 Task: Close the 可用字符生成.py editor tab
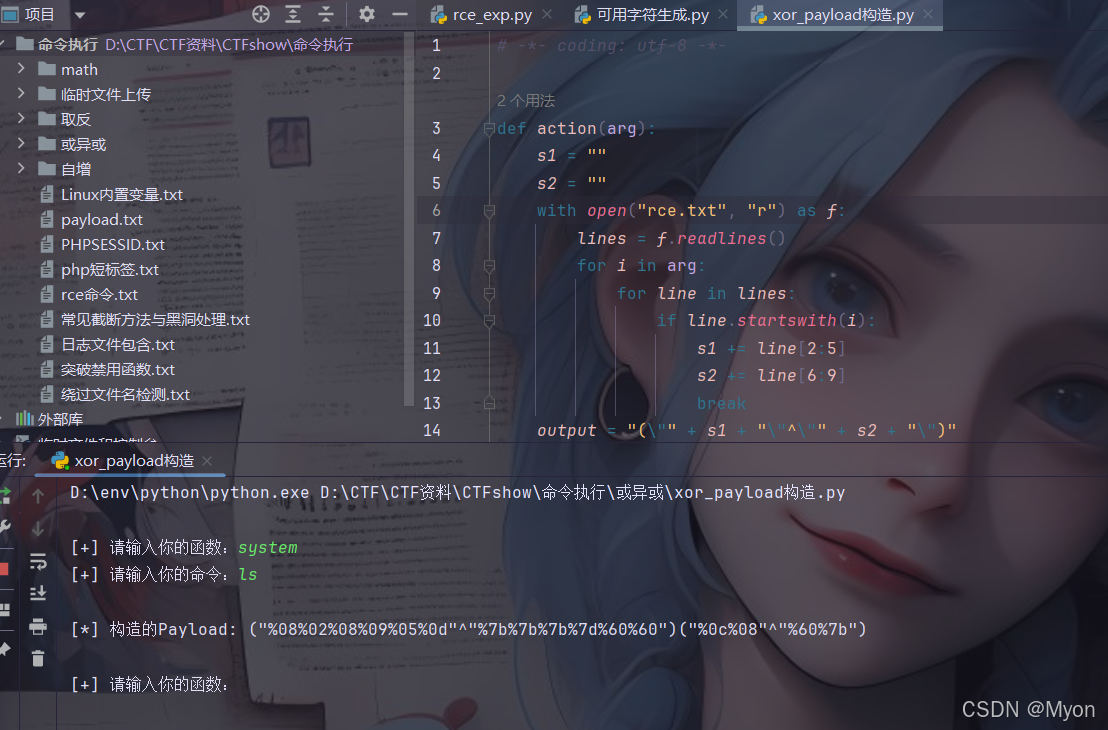click(x=723, y=14)
